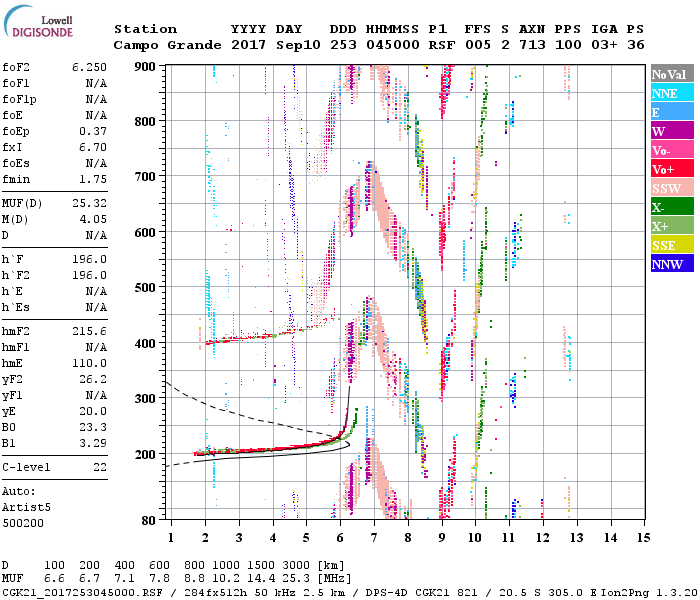The image size is (700, 600).
Task: Click the foF2 value 6.250
Action: click(89, 67)
